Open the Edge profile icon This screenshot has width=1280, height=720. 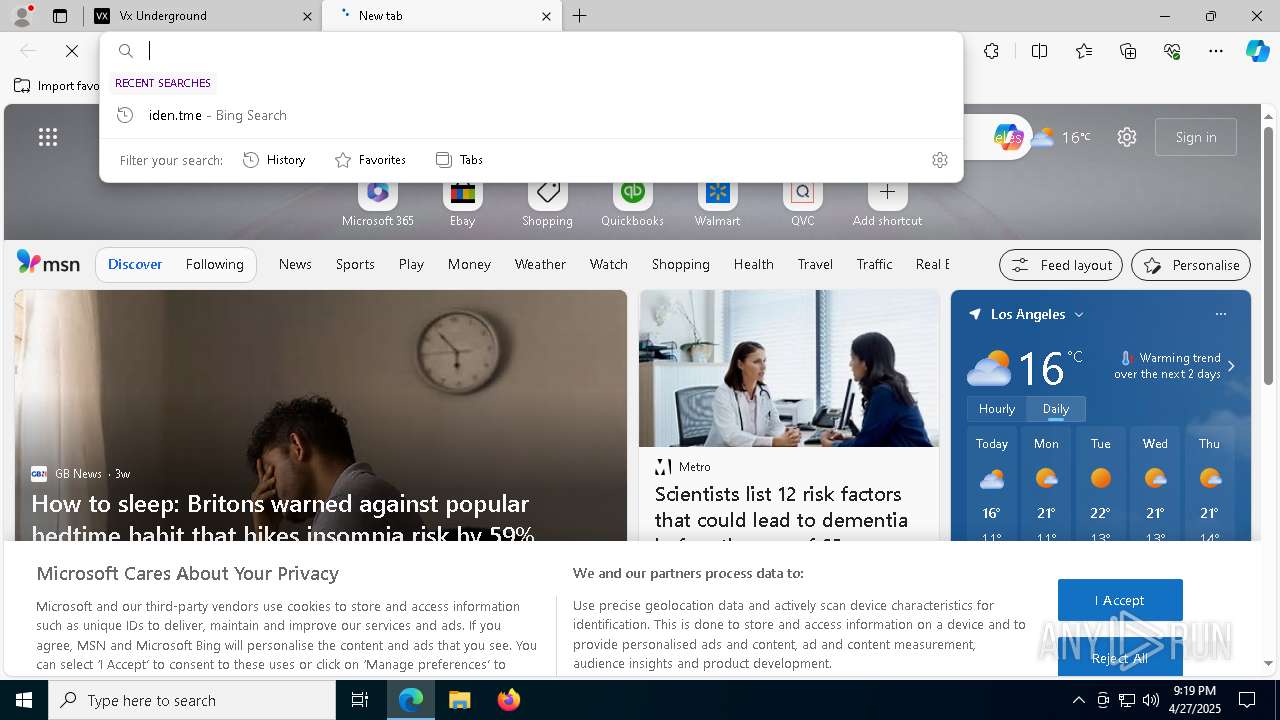pyautogui.click(x=21, y=15)
